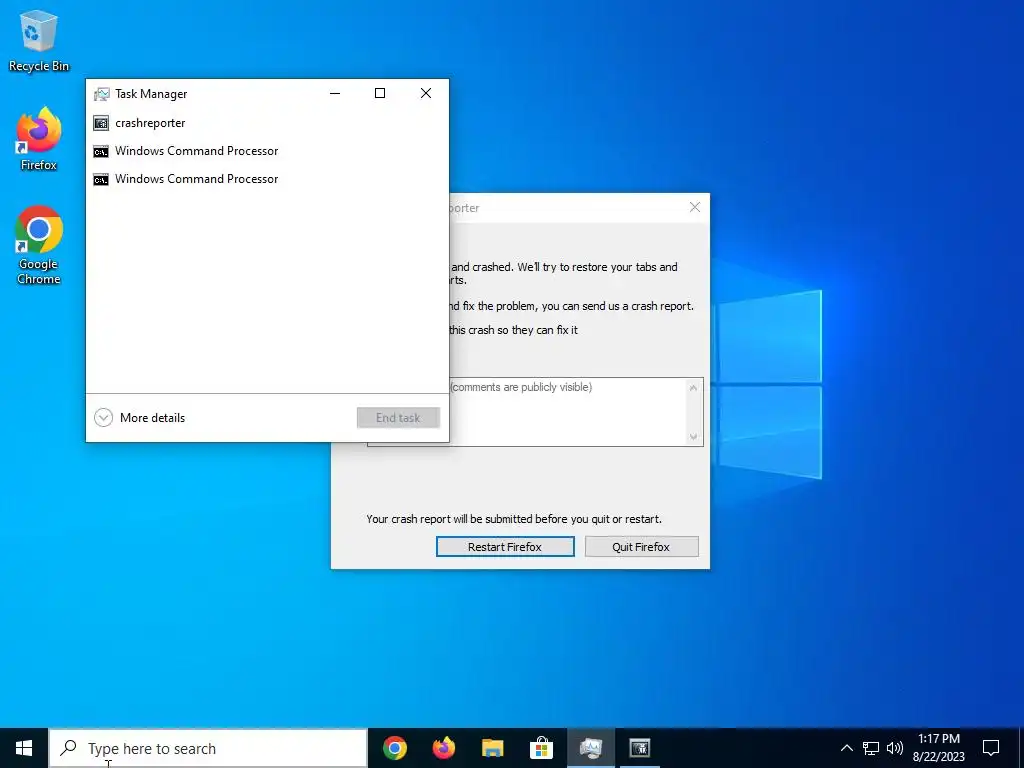The image size is (1024, 768).
Task: Click crashreporter taskbar button
Action: click(639, 748)
